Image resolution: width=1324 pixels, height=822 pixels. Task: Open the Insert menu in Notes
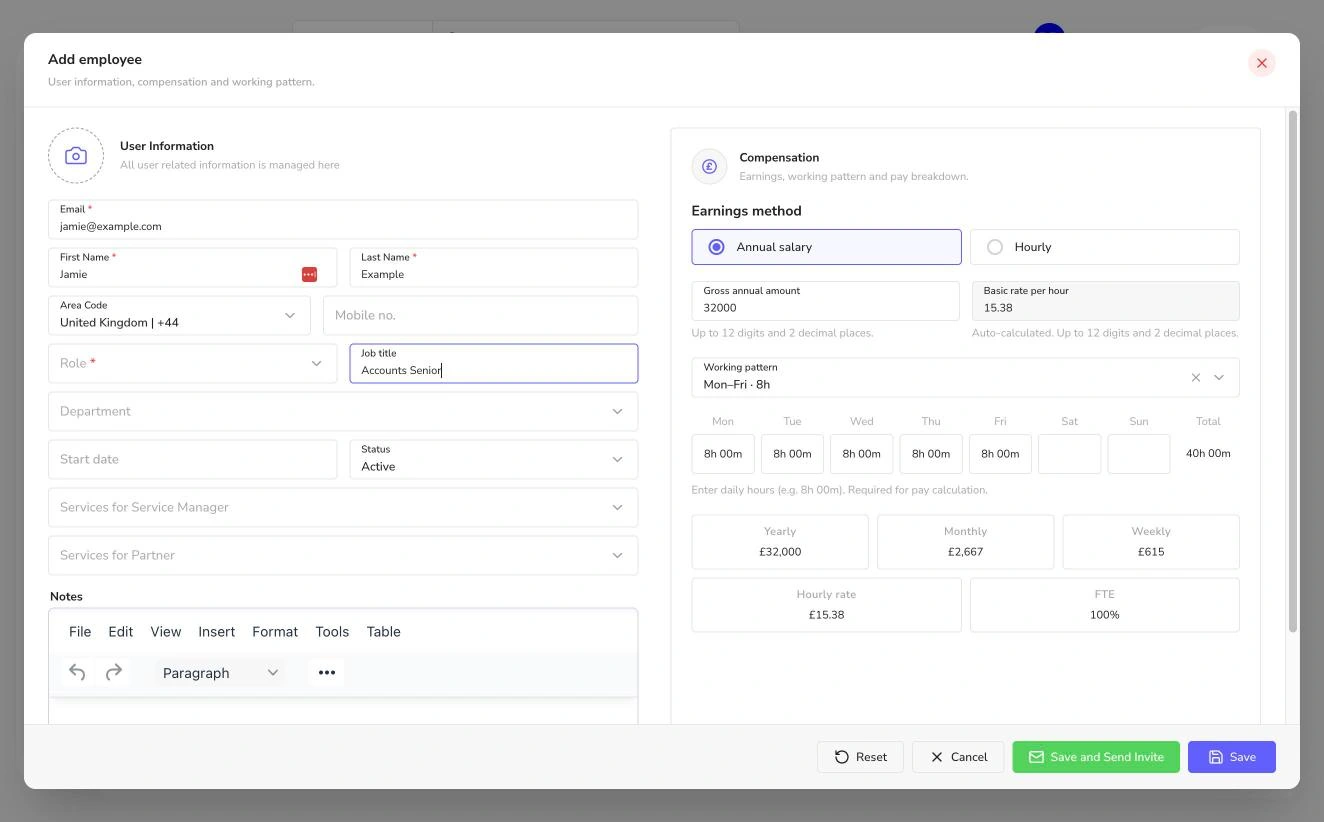coord(217,632)
